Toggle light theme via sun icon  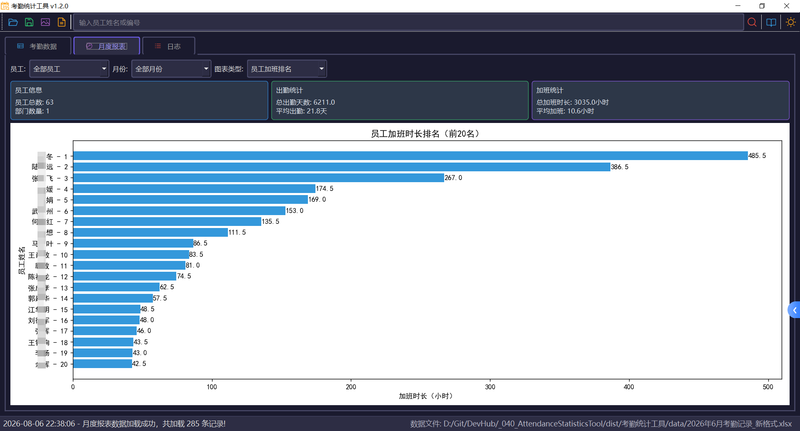point(790,22)
